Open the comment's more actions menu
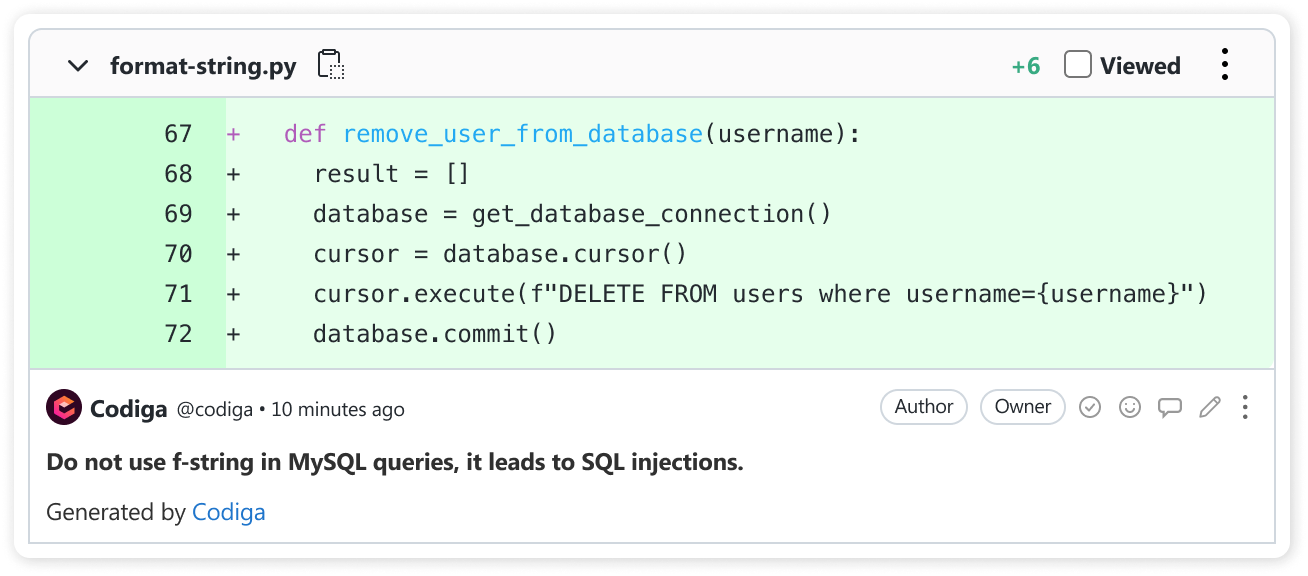Viewport: 1308px width, 576px height. [x=1245, y=407]
